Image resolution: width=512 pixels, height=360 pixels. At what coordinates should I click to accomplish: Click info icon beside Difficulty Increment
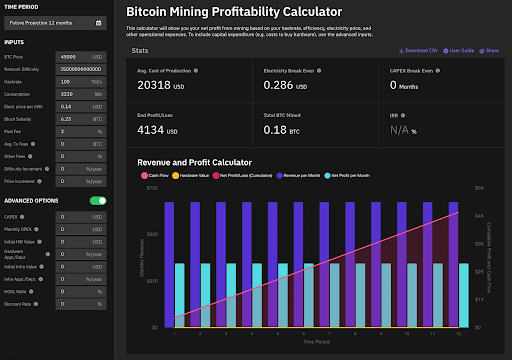47,169
